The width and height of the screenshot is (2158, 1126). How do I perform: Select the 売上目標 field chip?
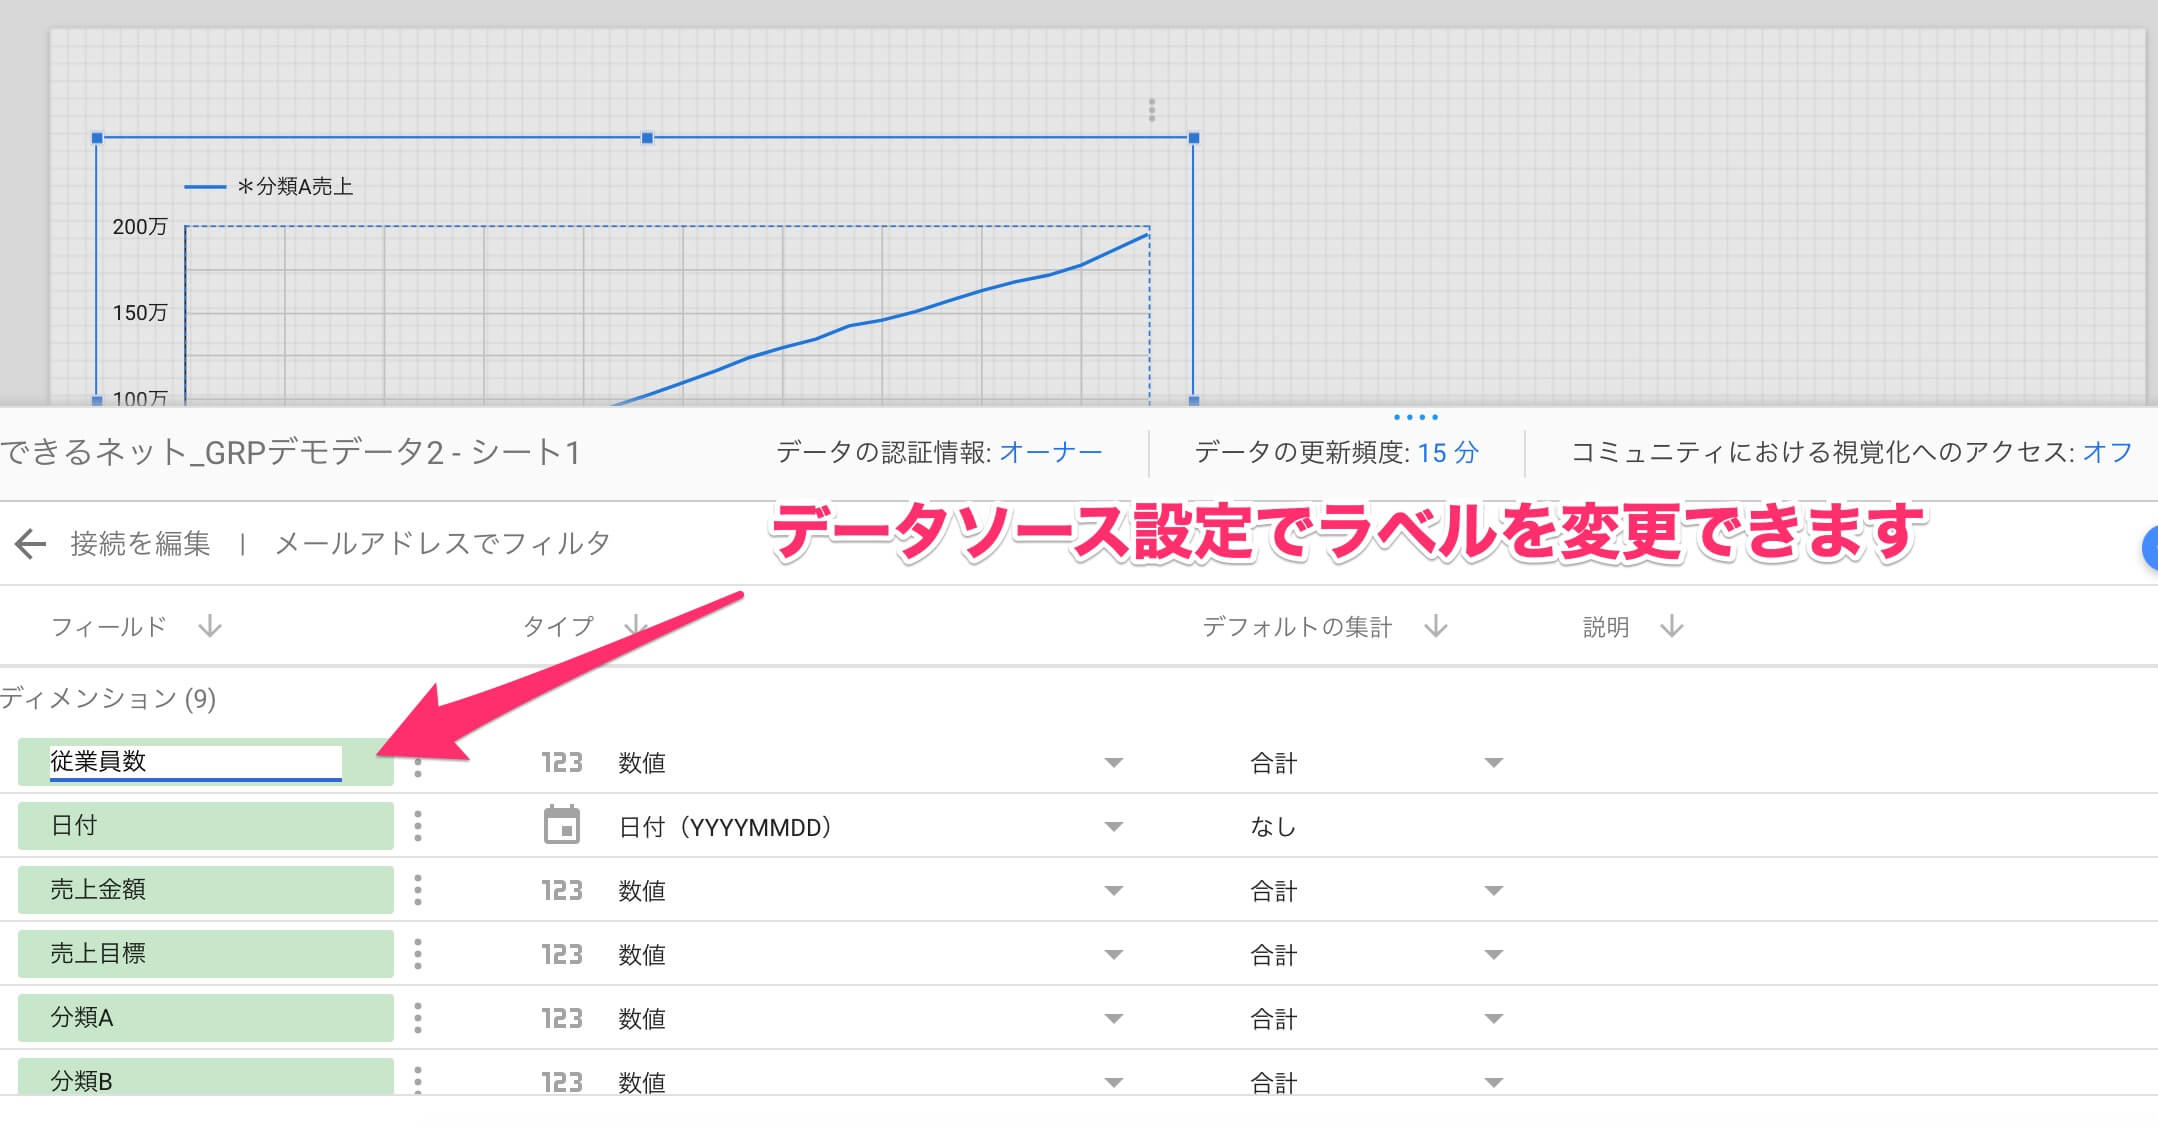206,954
